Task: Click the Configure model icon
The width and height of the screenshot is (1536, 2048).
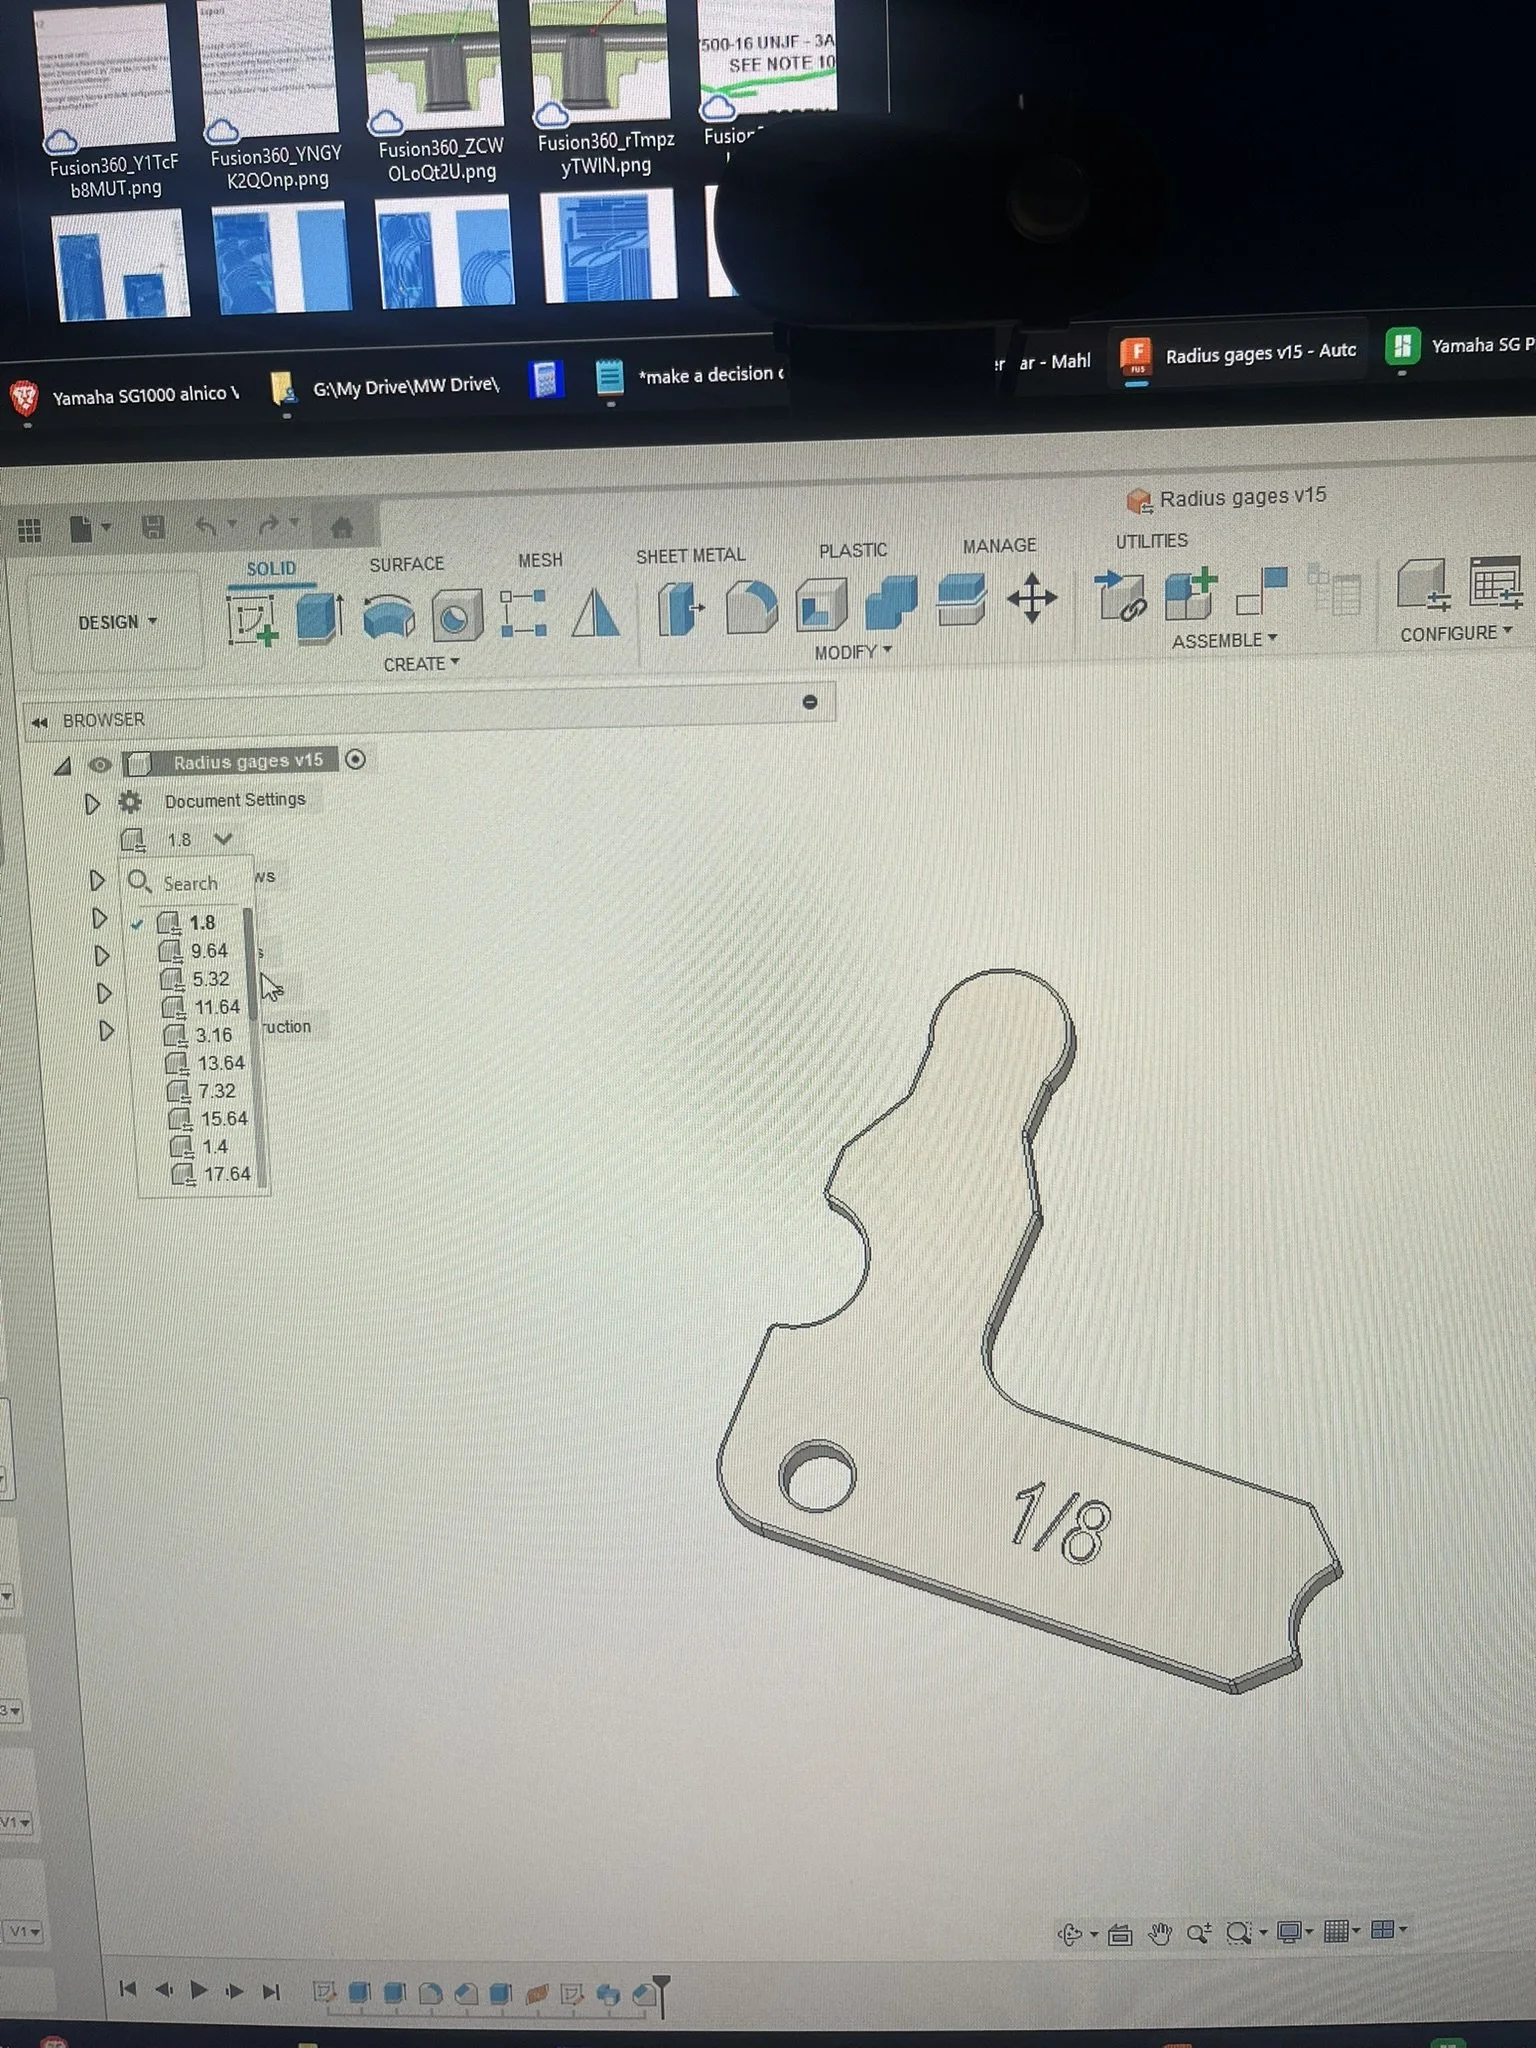Action: 1422,586
